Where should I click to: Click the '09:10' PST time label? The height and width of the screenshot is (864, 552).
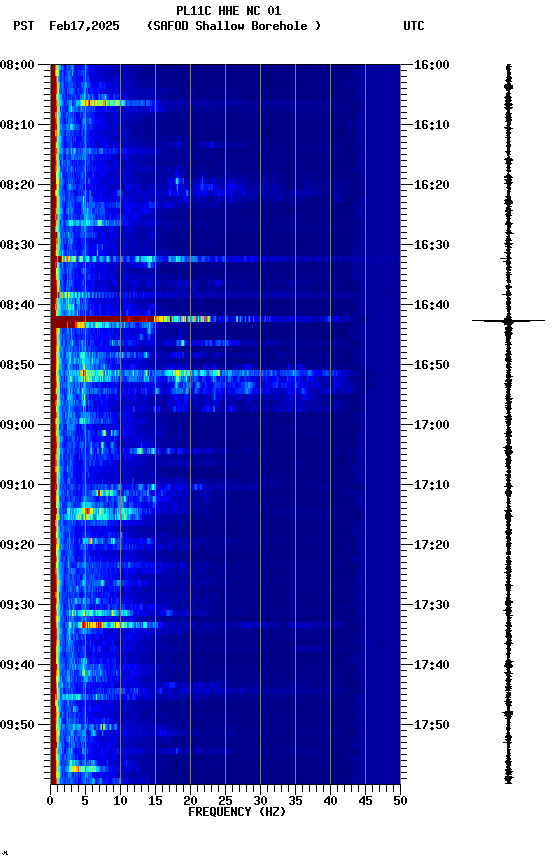[x=17, y=485]
